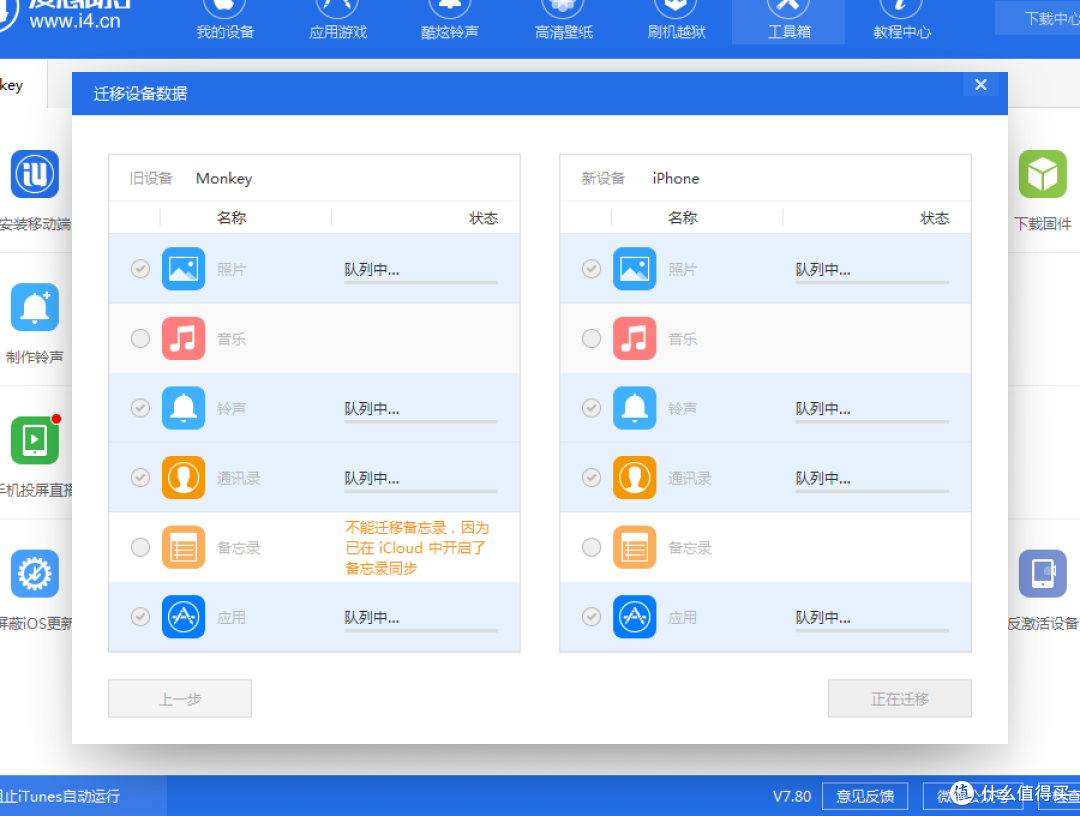The width and height of the screenshot is (1080, 816).
Task: Close the 迁移设备数据 dialog
Action: point(981,85)
